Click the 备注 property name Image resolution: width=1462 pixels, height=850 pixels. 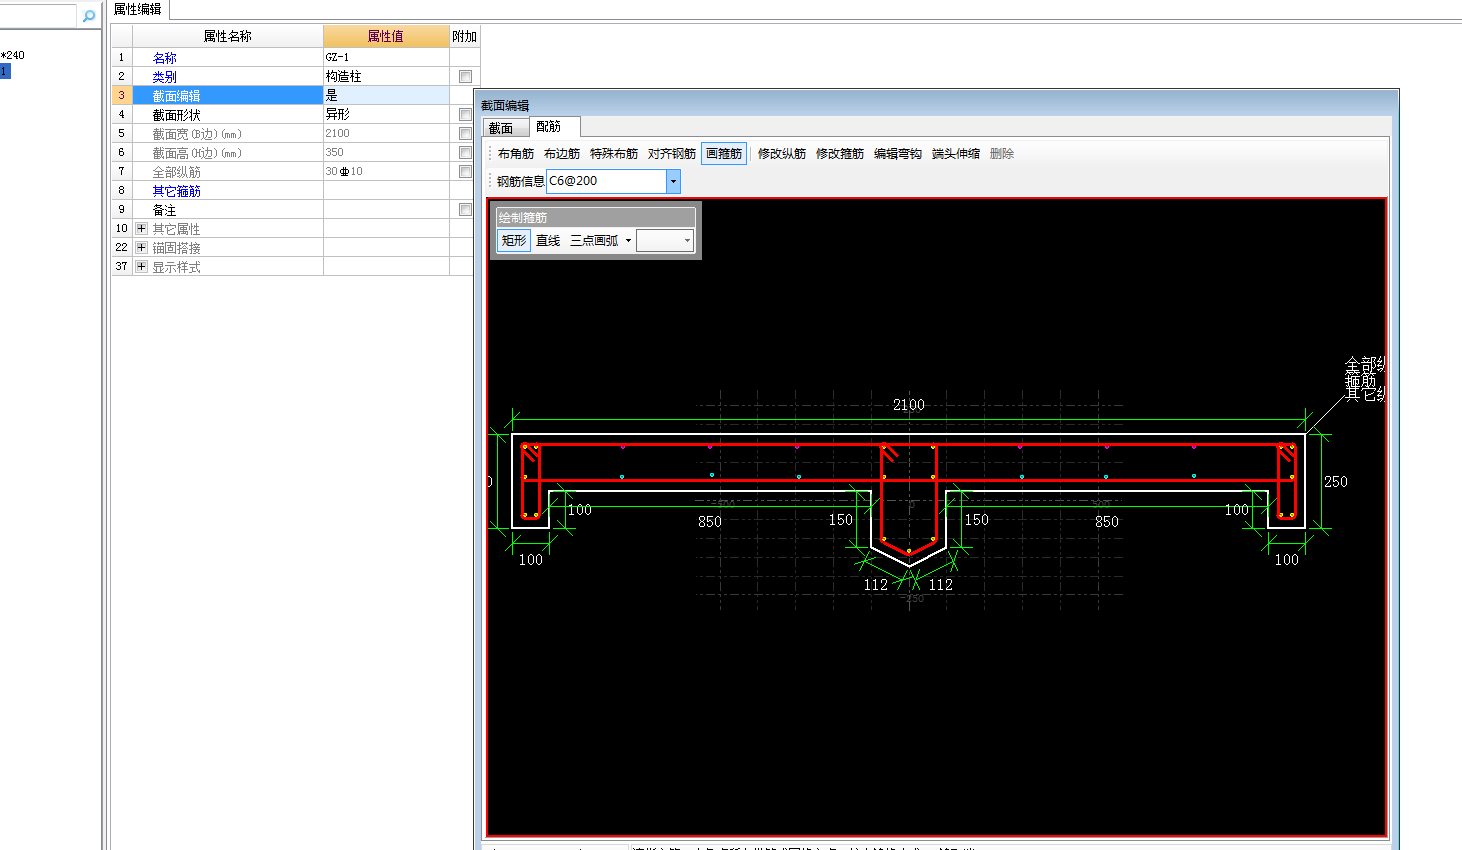point(165,210)
